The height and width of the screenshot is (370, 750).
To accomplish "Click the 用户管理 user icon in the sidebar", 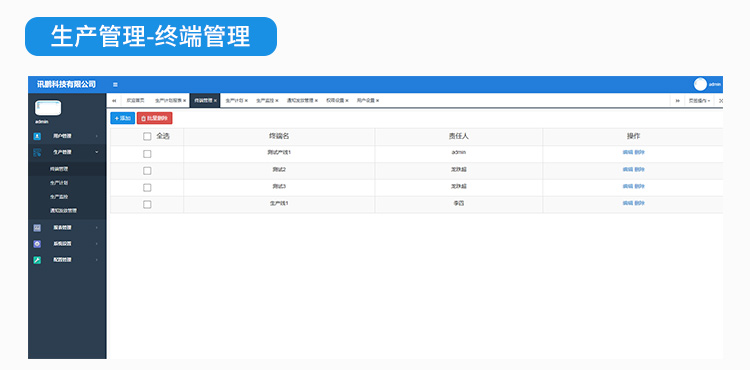I will click(x=37, y=136).
